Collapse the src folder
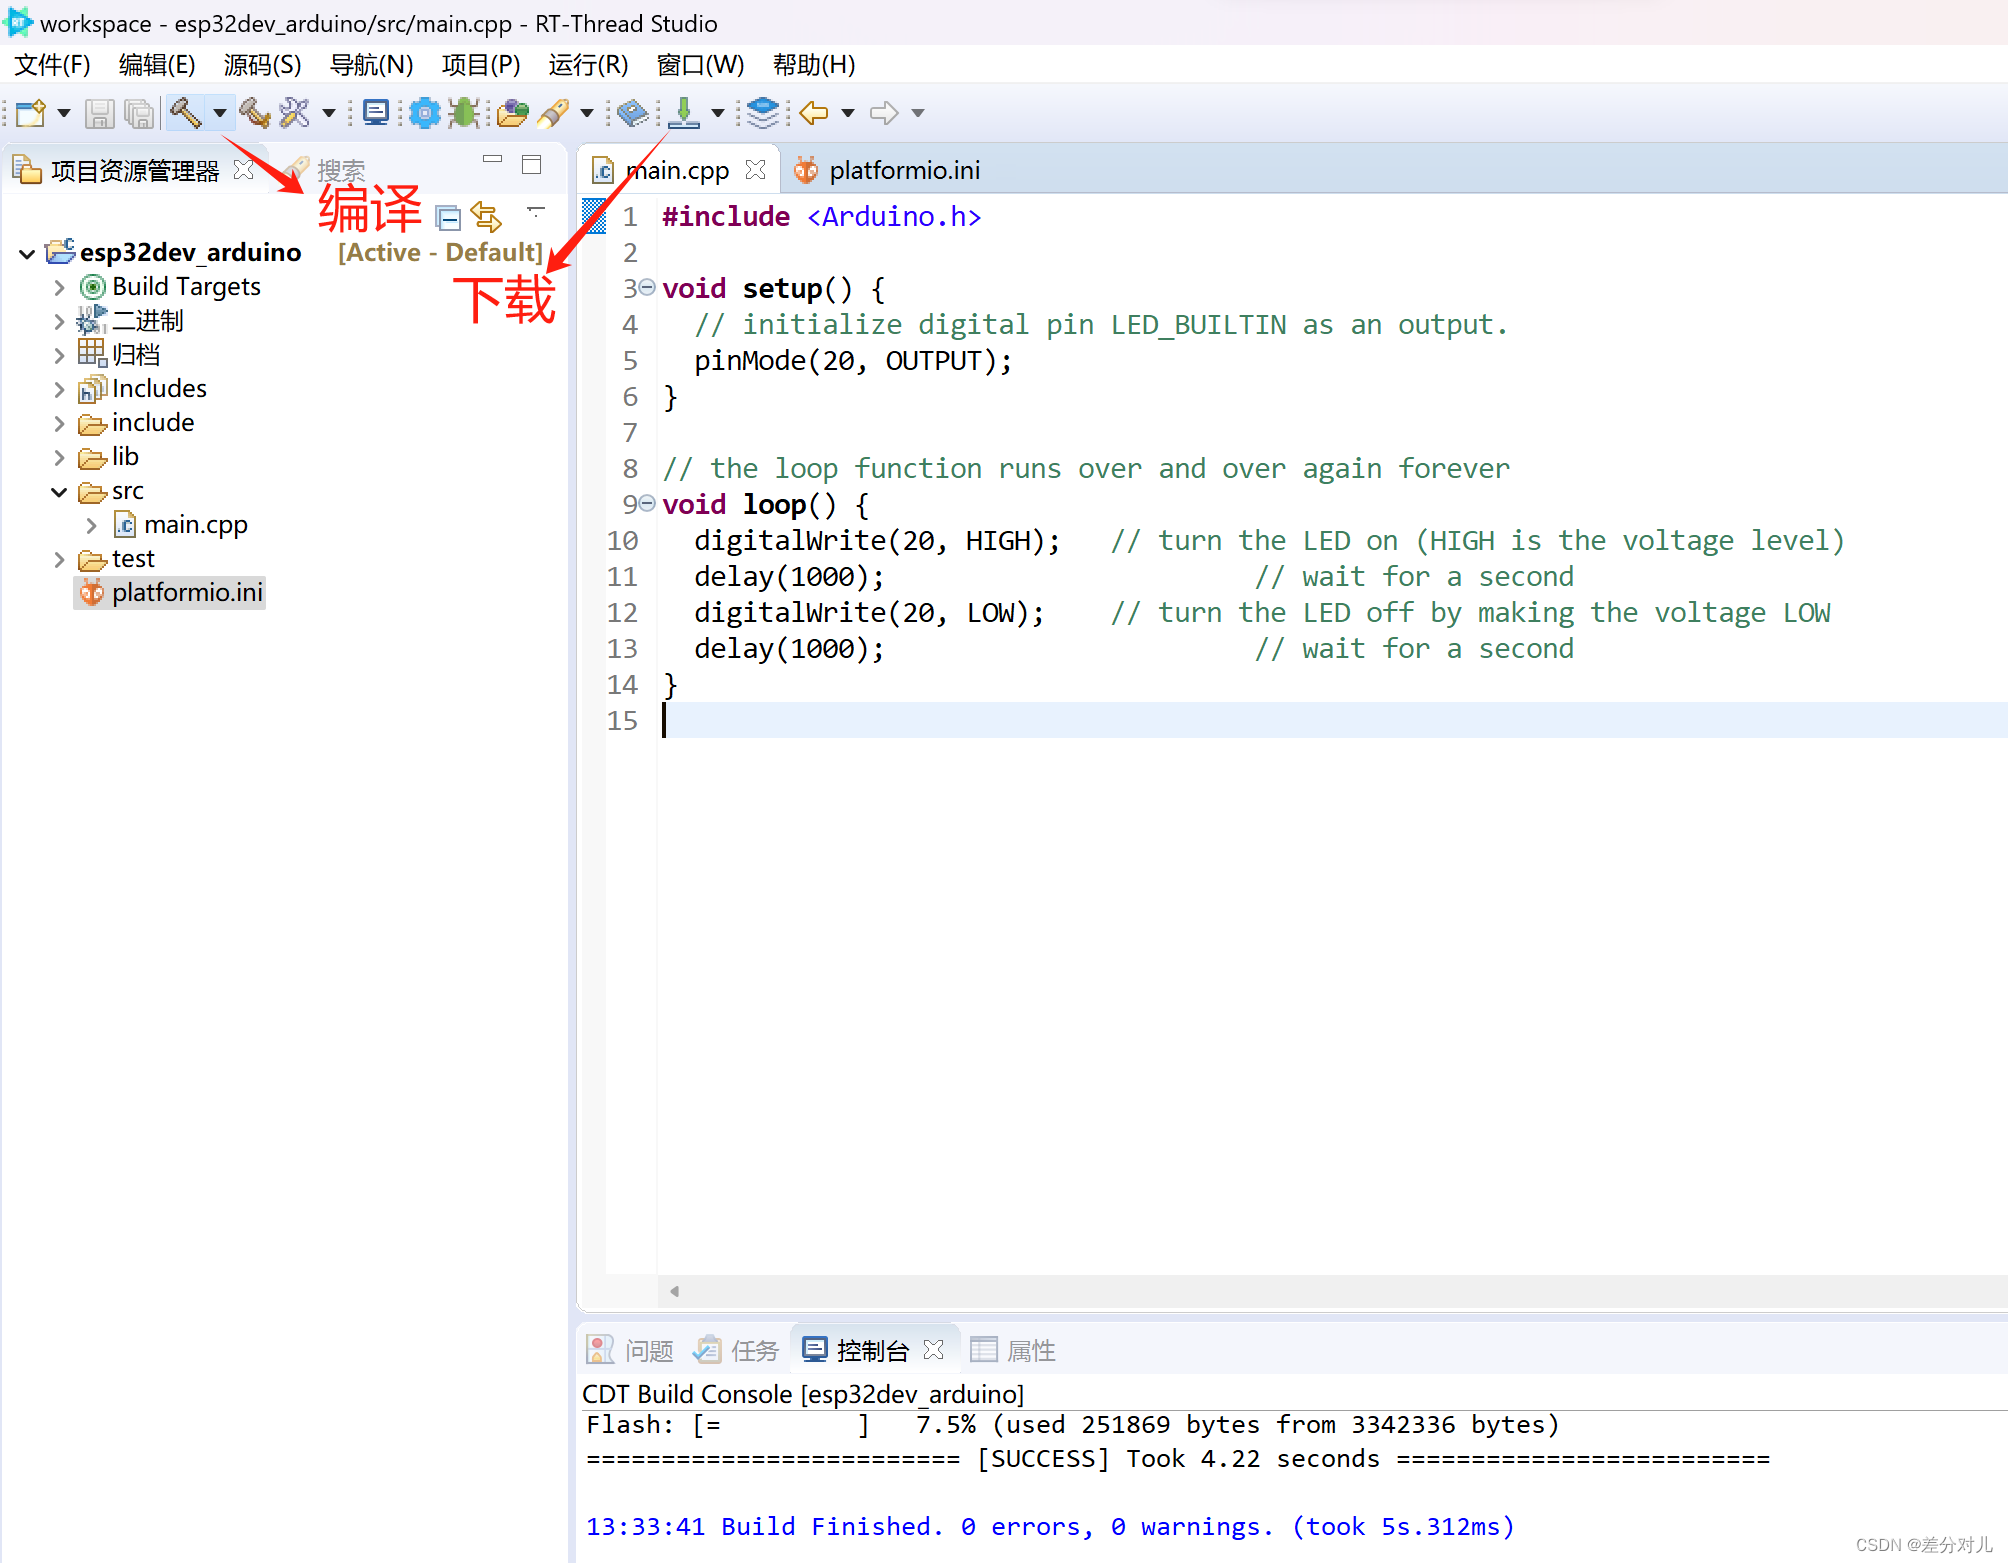This screenshot has width=2008, height=1563. point(59,492)
